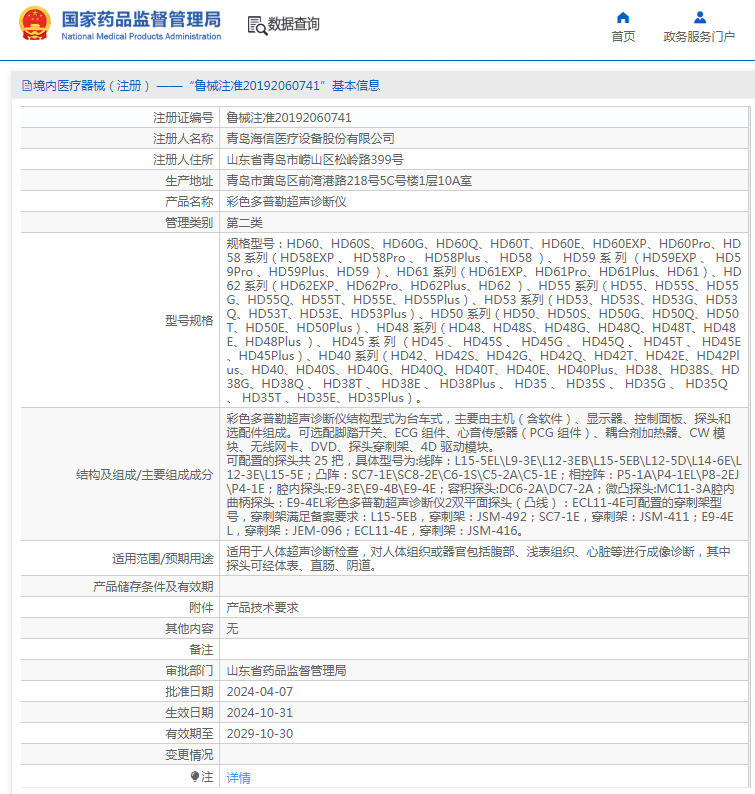The image size is (755, 794).
Task: Click the 注册证编号 label cell
Action: tap(120, 117)
